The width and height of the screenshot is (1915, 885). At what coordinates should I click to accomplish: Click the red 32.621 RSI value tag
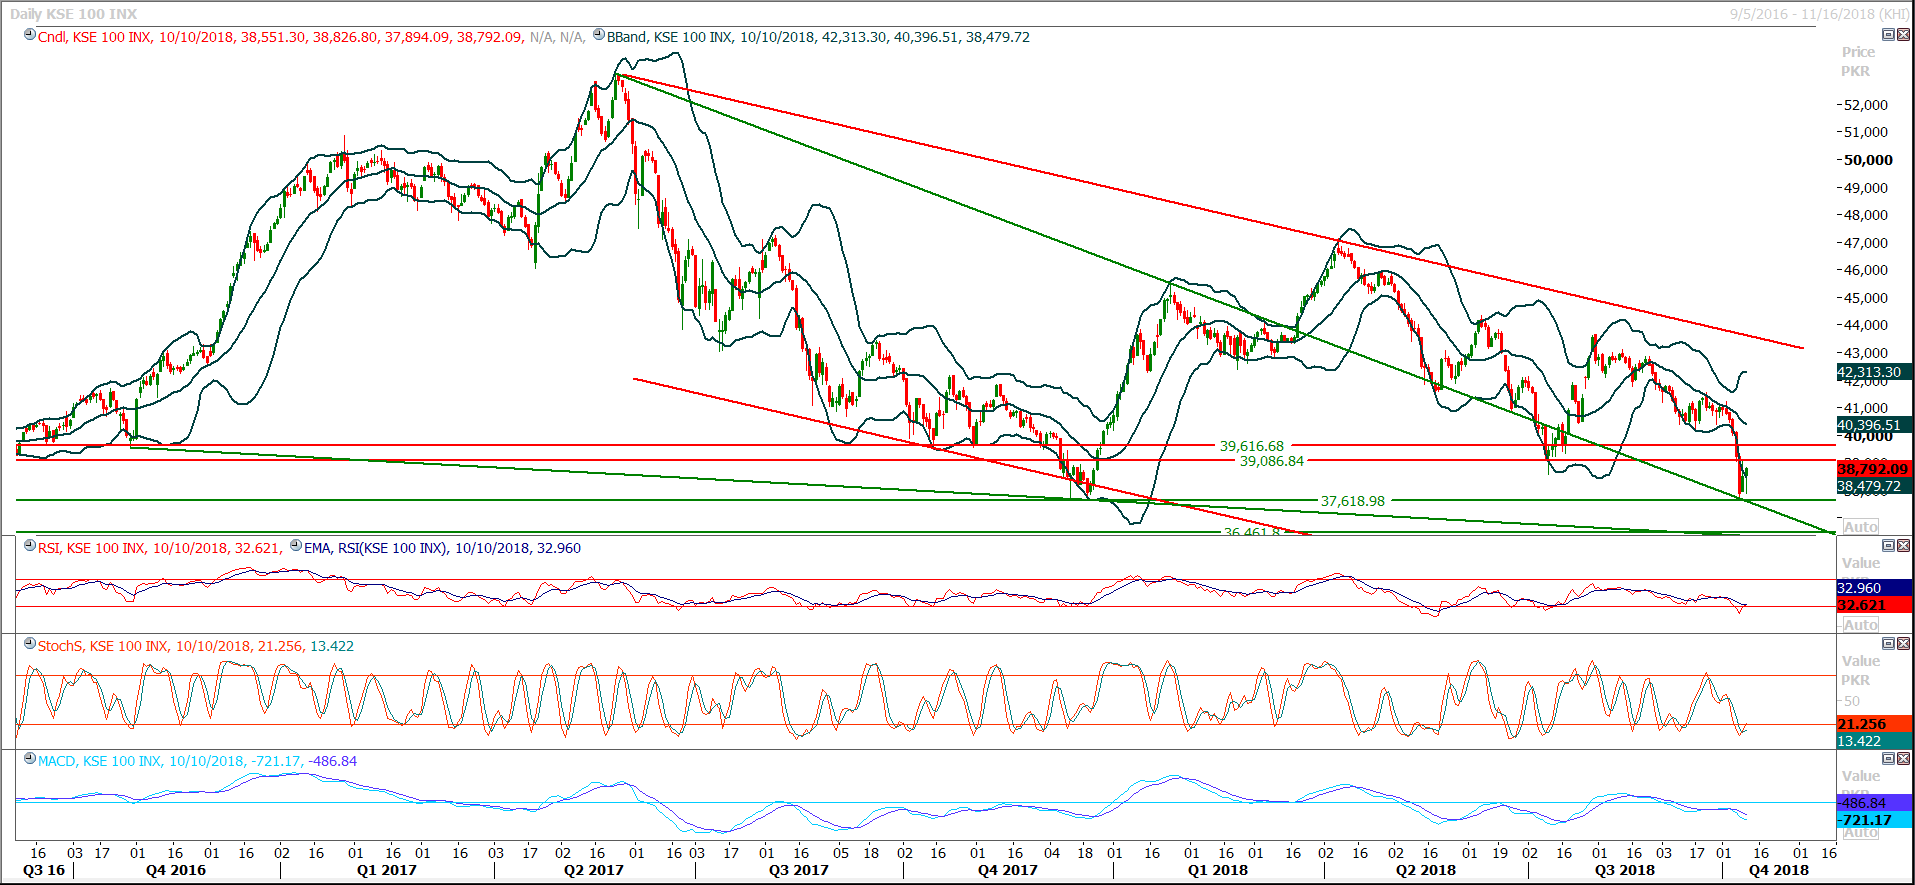pyautogui.click(x=1874, y=605)
